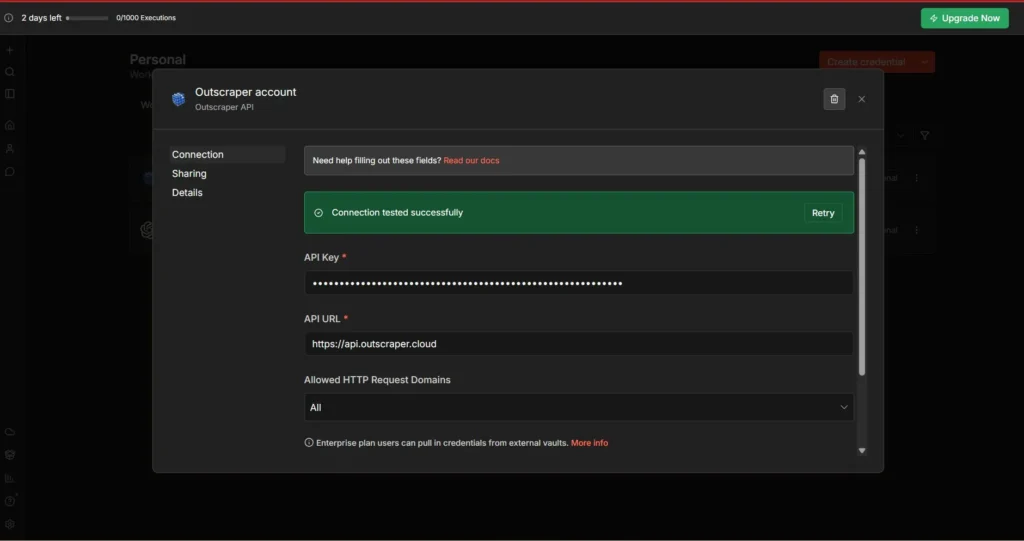
Task: Click Create credential in background page
Action: click(x=866, y=62)
